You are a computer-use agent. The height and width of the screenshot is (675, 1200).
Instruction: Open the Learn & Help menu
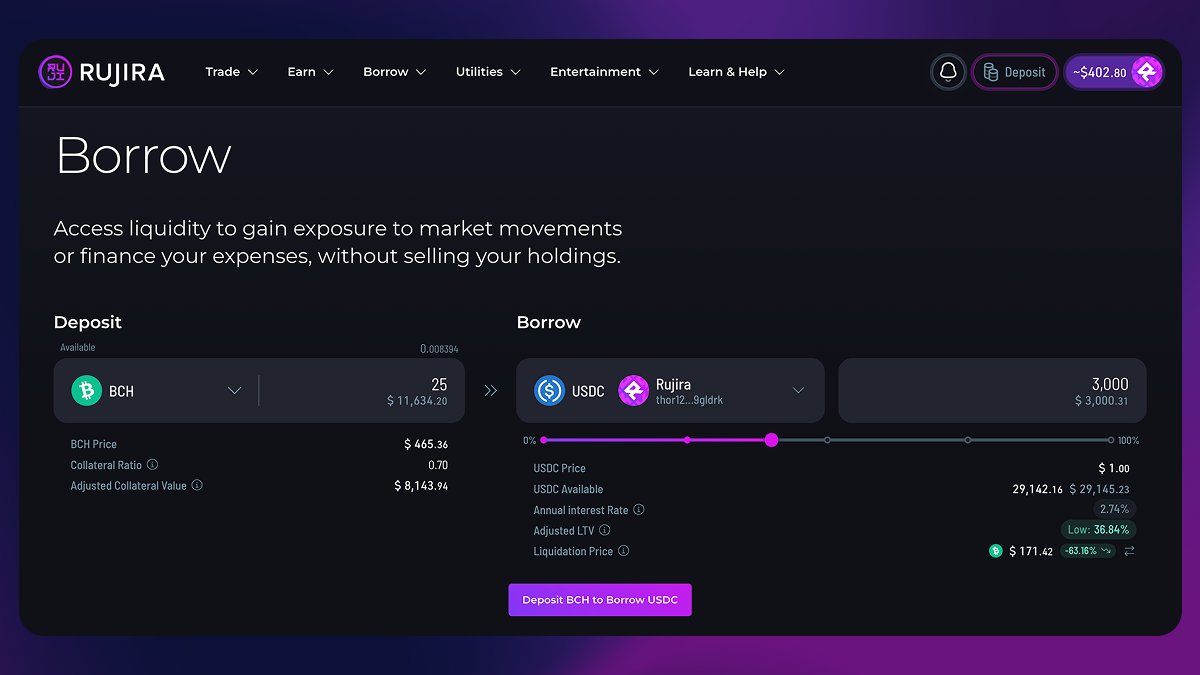point(737,72)
